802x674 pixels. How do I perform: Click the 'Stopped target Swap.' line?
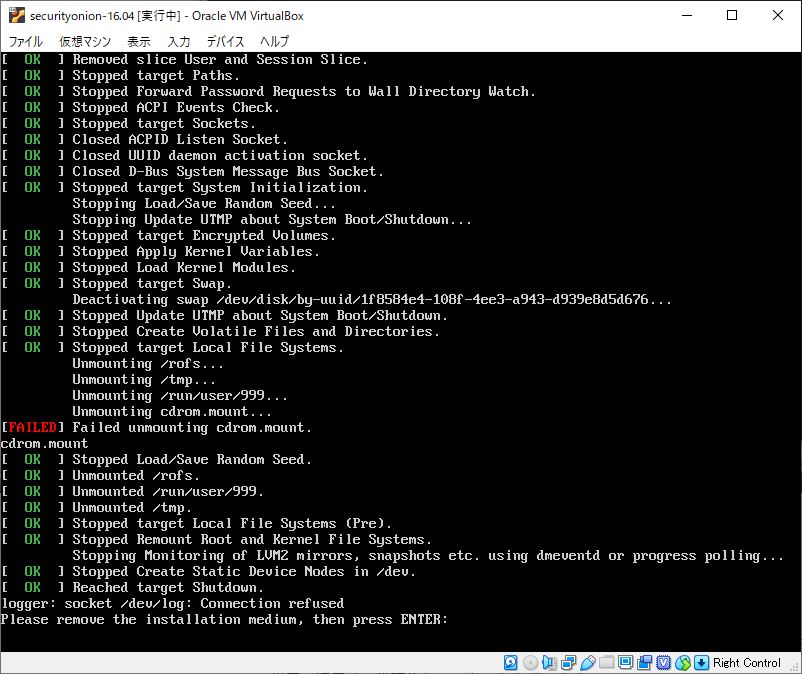[152, 284]
